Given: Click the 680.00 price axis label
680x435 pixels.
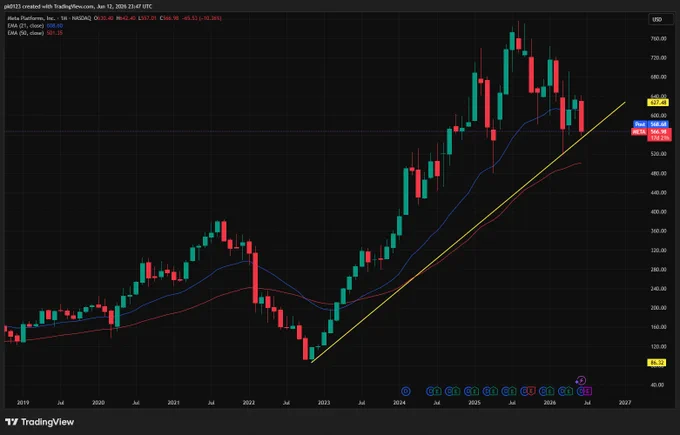Looking at the screenshot, I should pyautogui.click(x=658, y=77).
